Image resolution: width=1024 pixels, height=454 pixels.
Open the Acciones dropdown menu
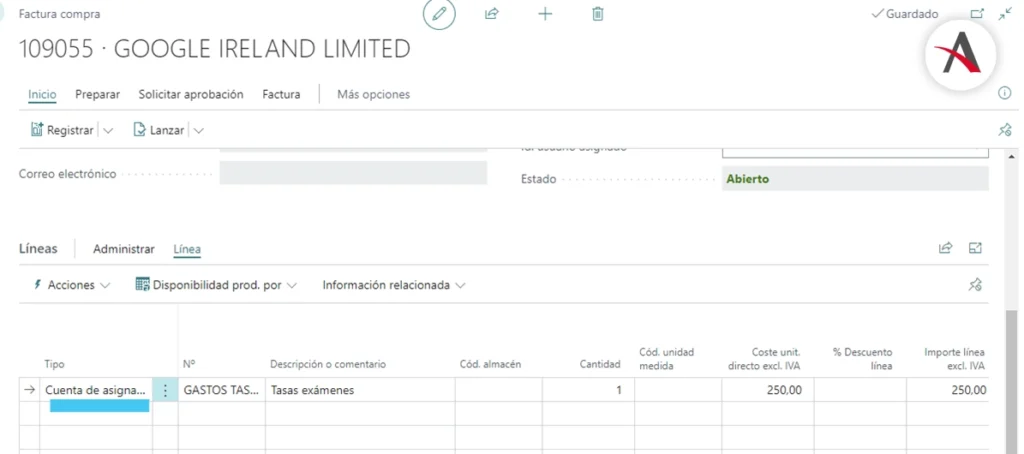pos(71,285)
